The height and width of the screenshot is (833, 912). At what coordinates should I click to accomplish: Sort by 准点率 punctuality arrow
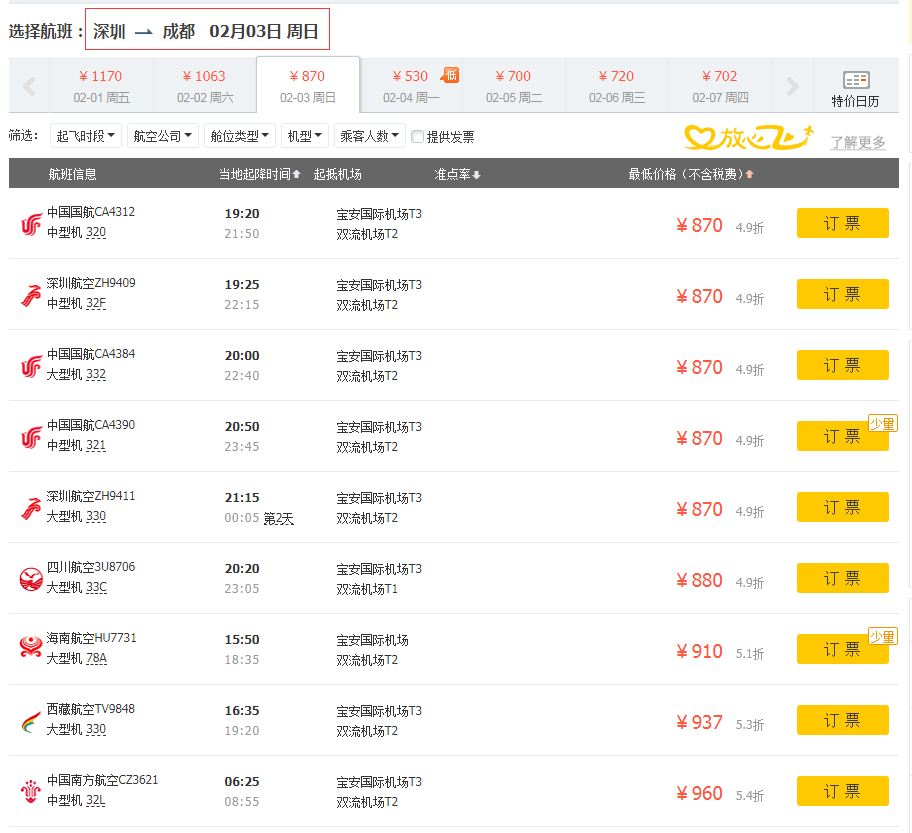click(477, 175)
